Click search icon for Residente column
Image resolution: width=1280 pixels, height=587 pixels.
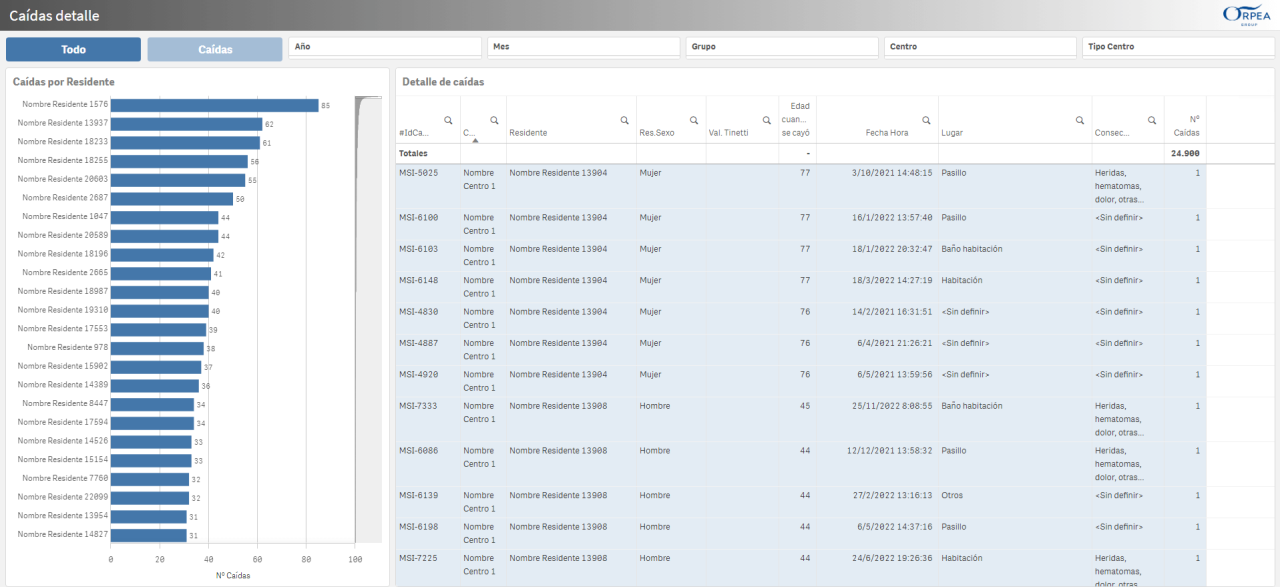(625, 120)
